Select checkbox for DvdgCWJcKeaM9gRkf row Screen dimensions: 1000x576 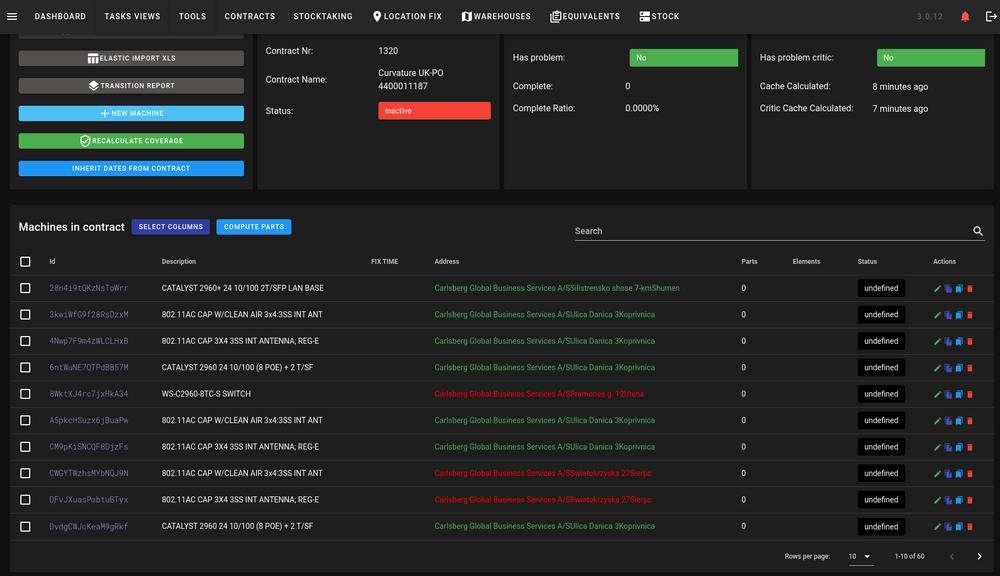(x=25, y=526)
